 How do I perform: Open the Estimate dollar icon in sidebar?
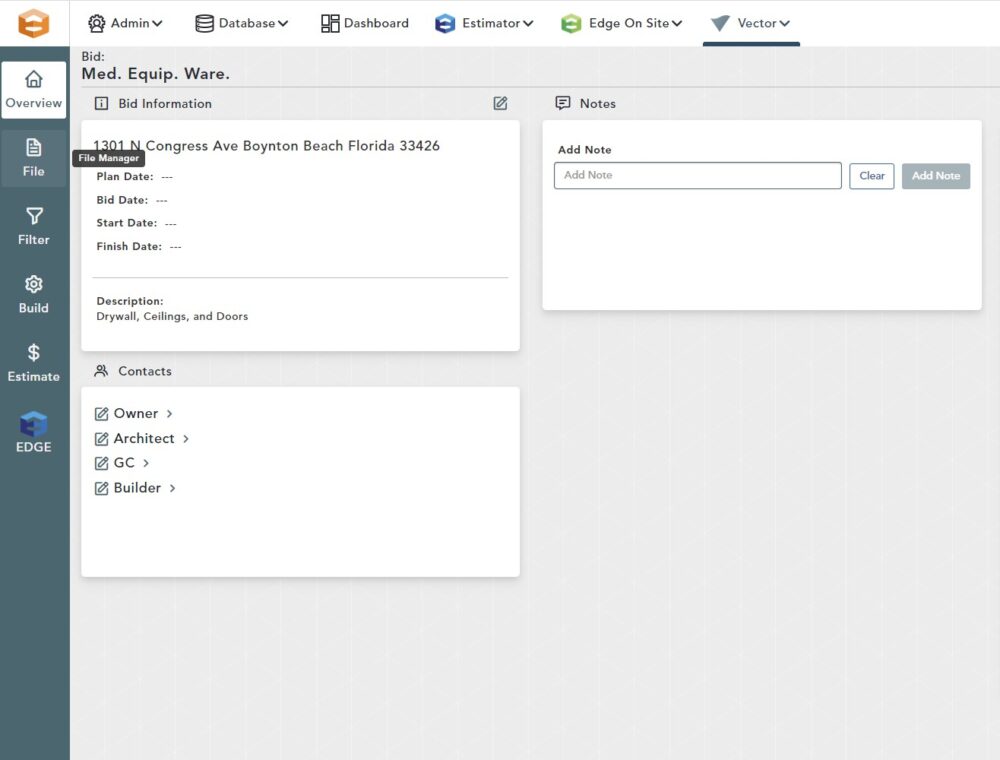(34, 353)
